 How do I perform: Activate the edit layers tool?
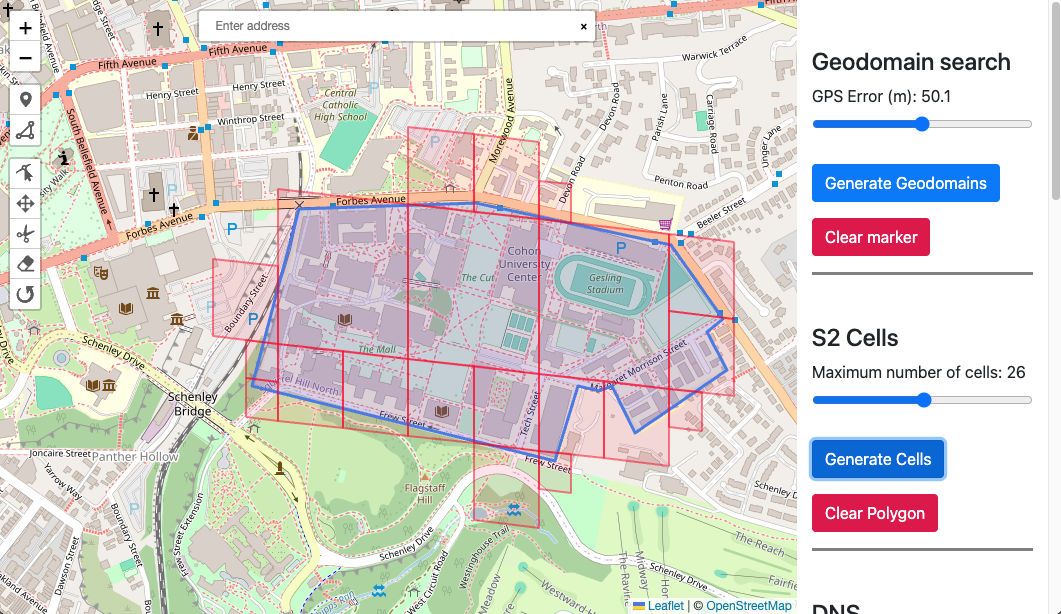click(x=25, y=173)
